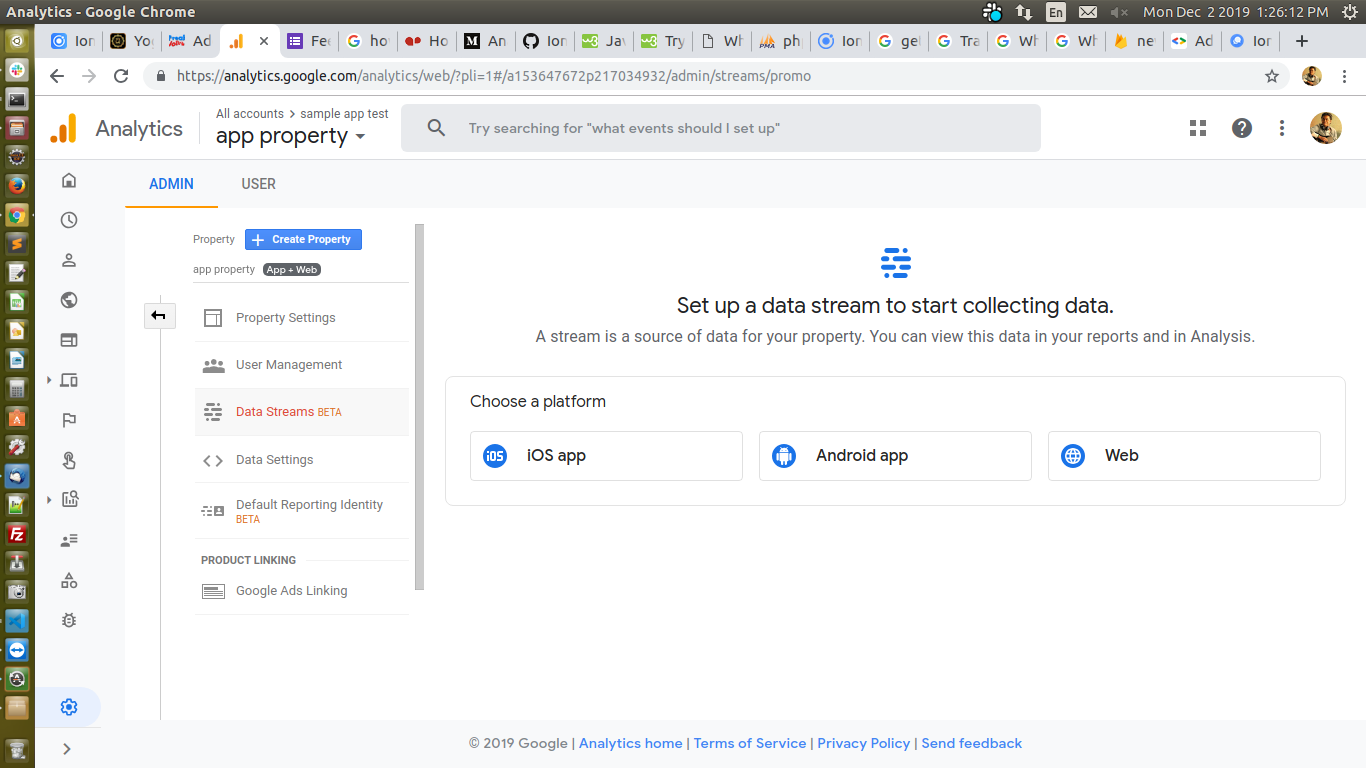Viewport: 1366px width, 768px height.
Task: Open the three-dot more options menu
Action: pos(1282,128)
